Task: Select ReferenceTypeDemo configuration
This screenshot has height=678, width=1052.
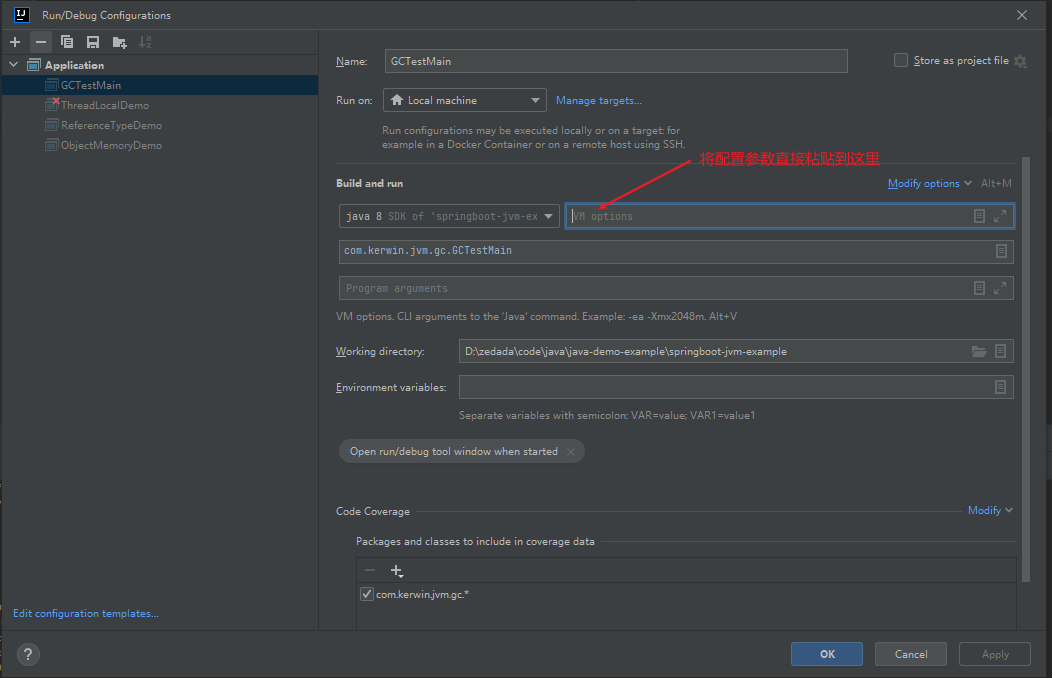Action: (160, 125)
